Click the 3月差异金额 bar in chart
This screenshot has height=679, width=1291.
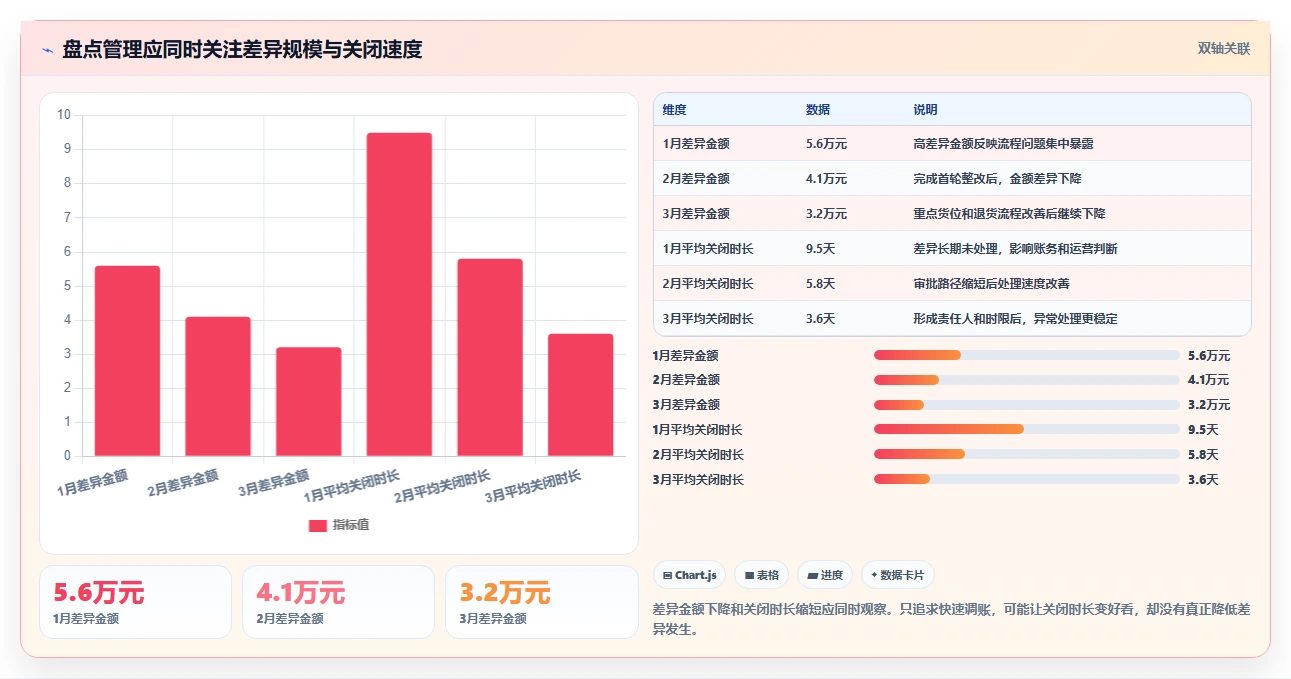pyautogui.click(x=309, y=402)
